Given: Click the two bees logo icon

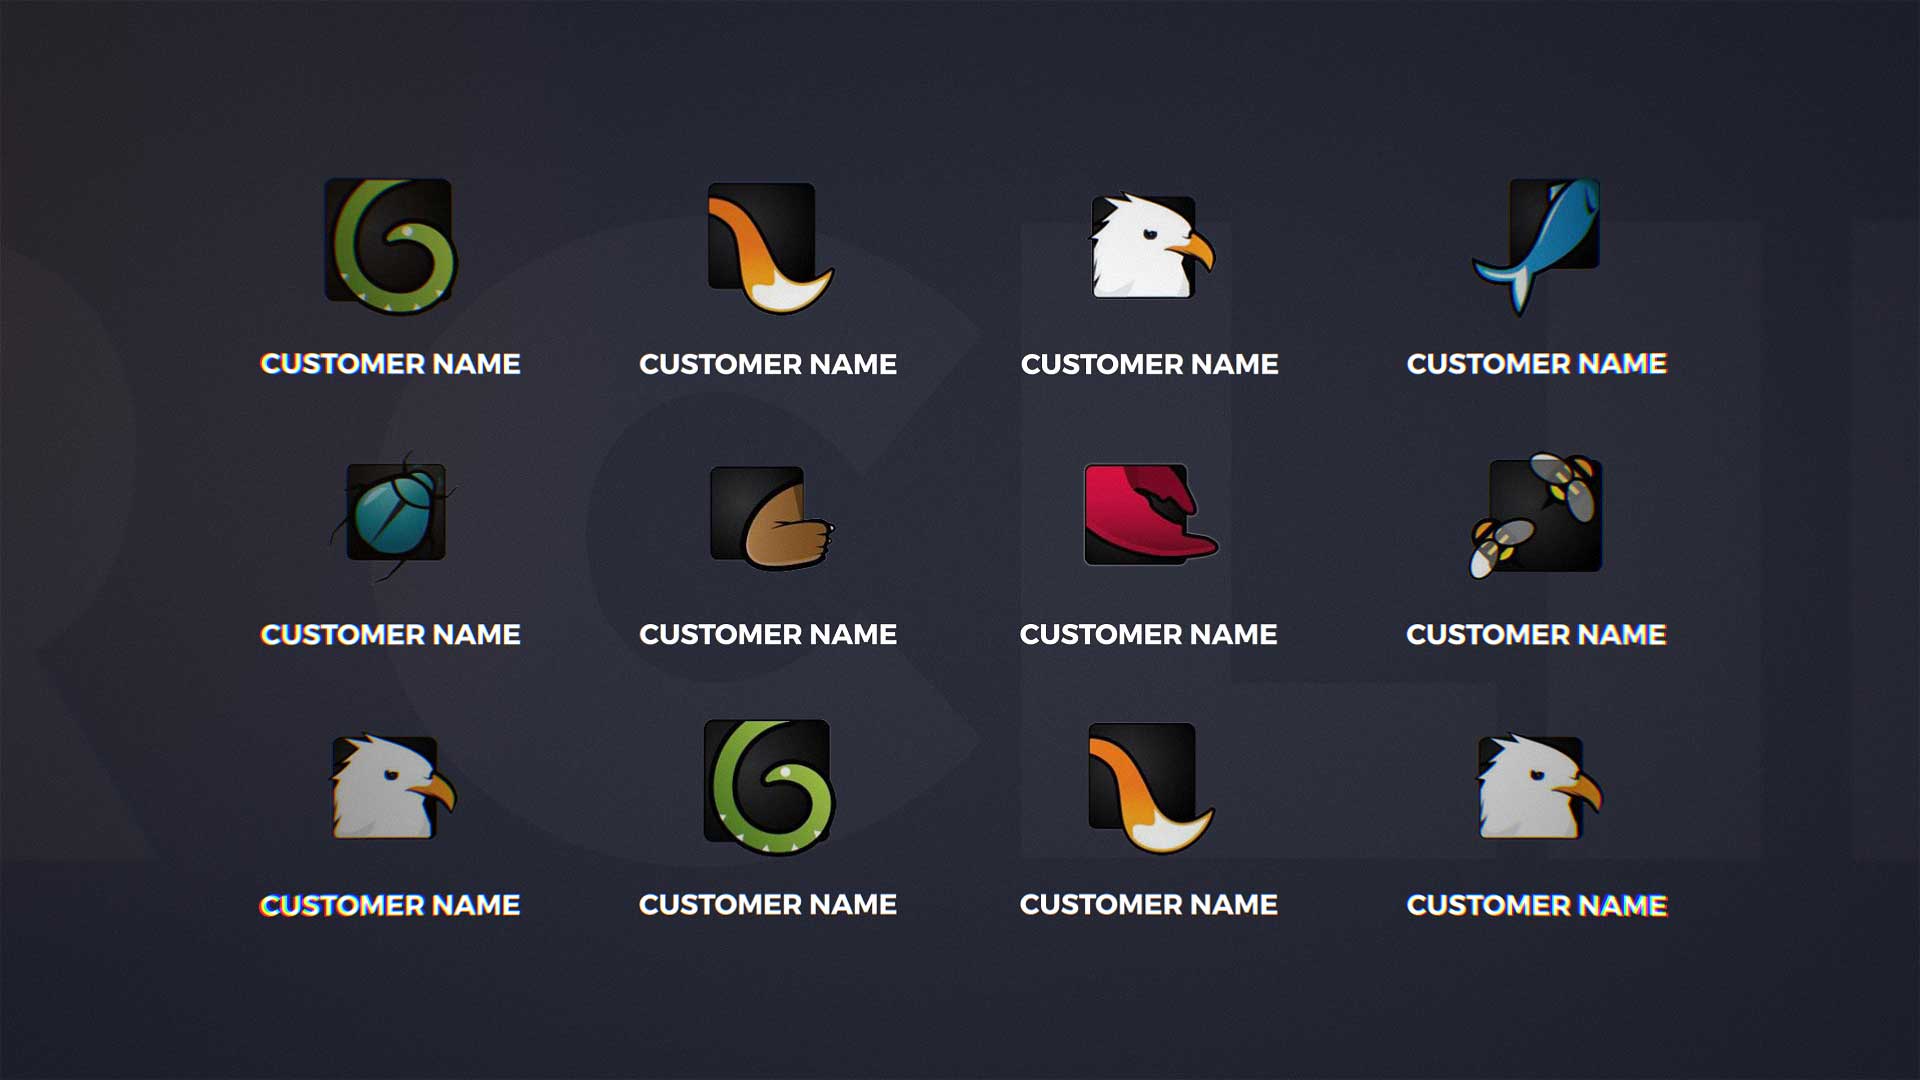Looking at the screenshot, I should coord(1540,514).
